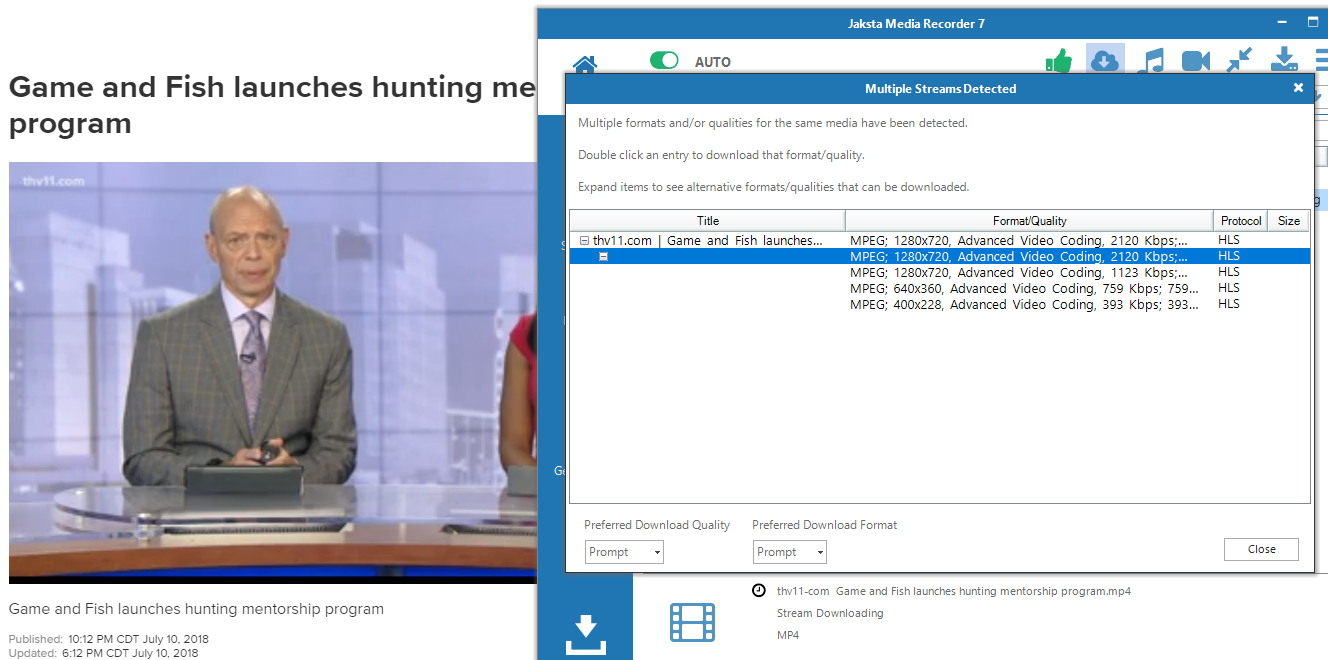Screen dimensions: 1328x660
Task: Click the Close button in the dialog
Action: [x=1261, y=549]
